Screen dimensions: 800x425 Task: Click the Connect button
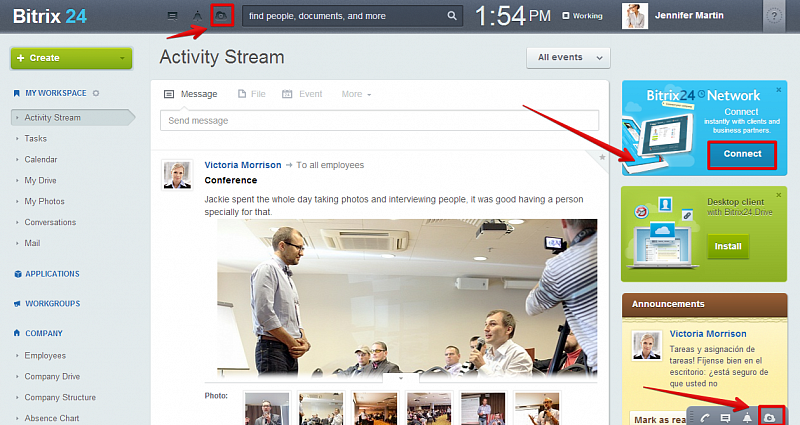tap(742, 154)
